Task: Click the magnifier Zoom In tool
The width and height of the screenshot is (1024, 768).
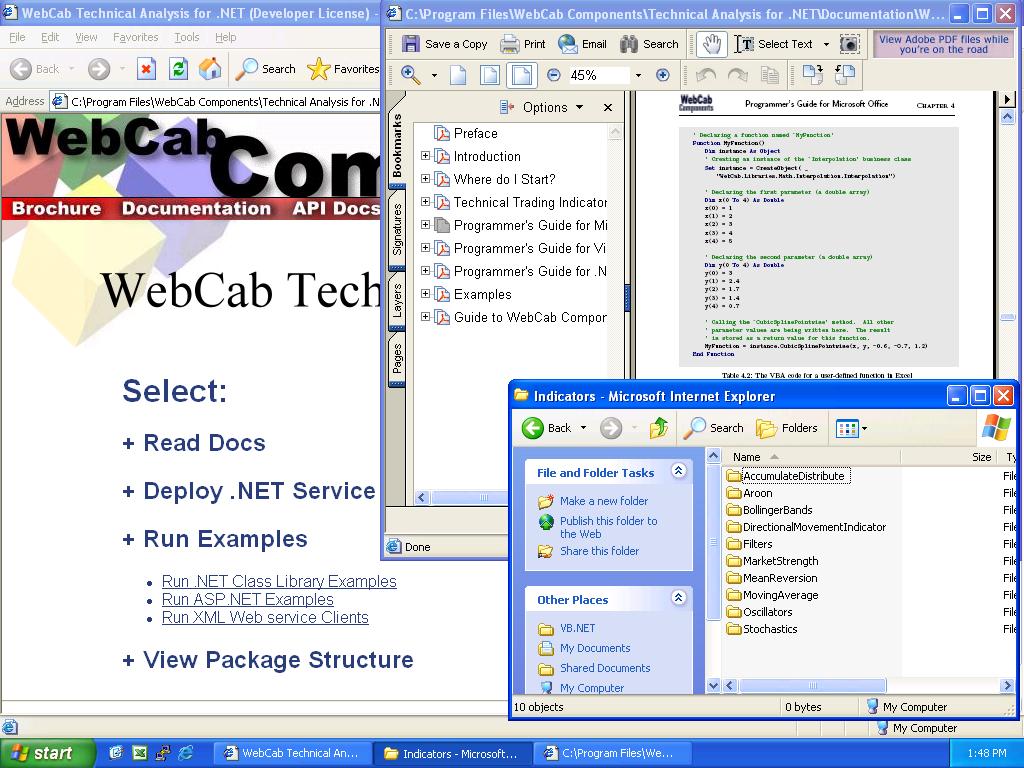Action: (x=411, y=75)
